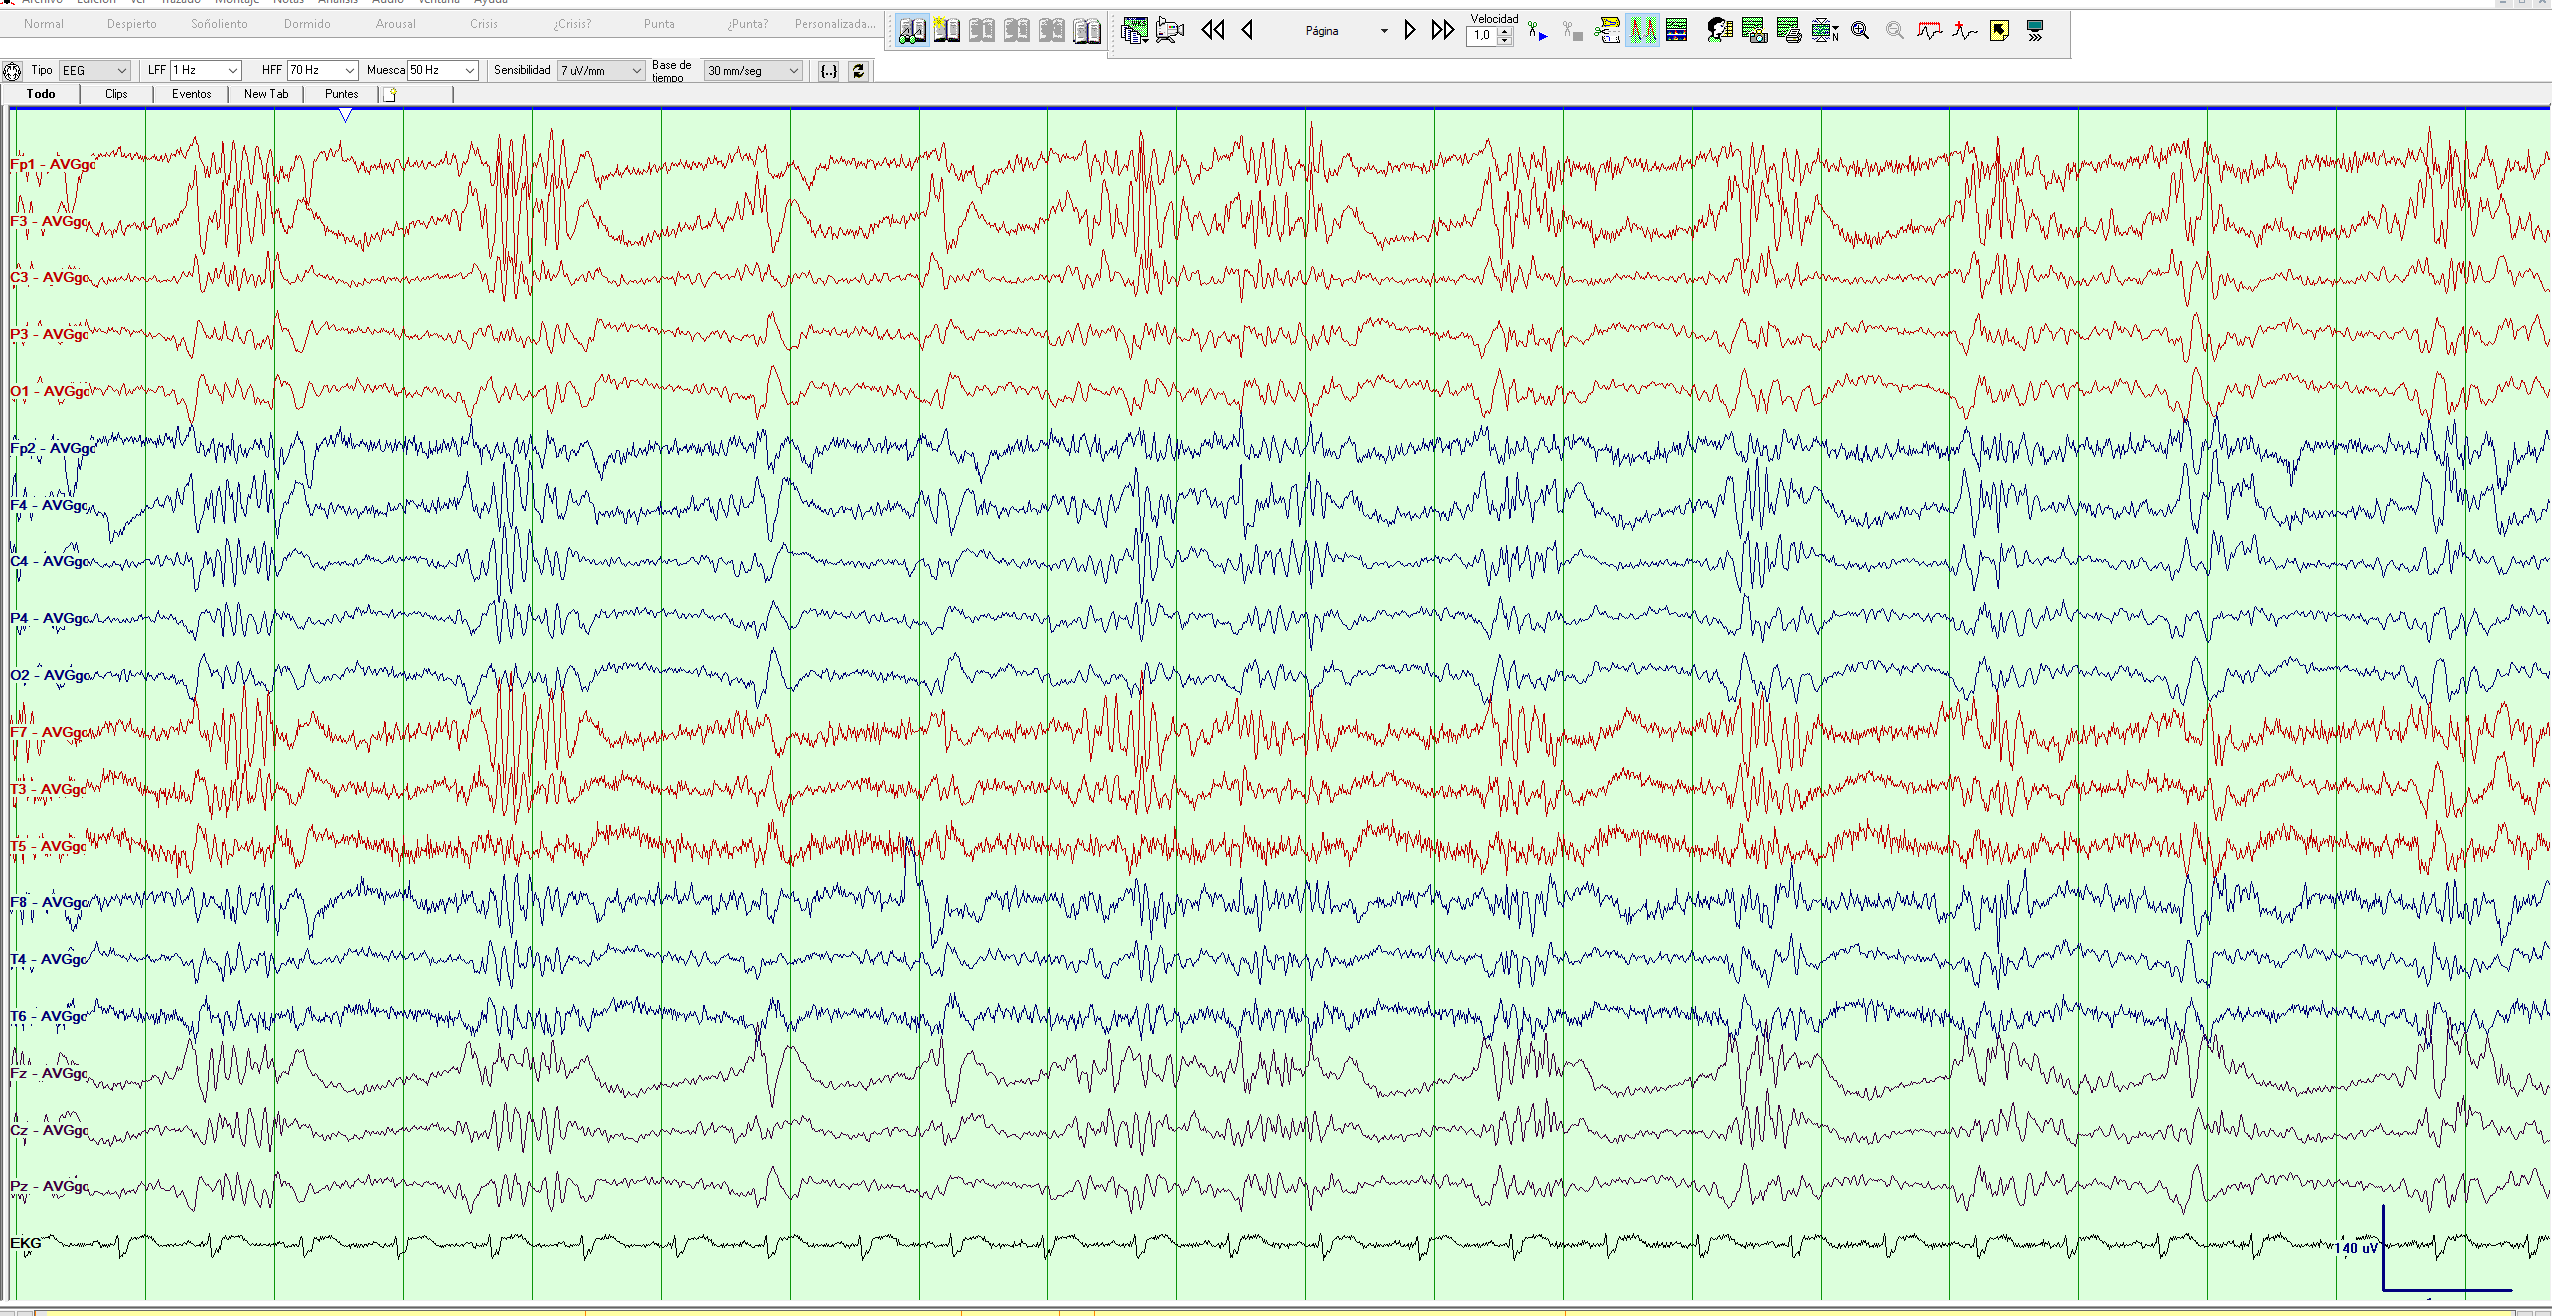This screenshot has width=2552, height=1316.
Task: Click the ¿Punta? annotation button
Action: [x=748, y=24]
